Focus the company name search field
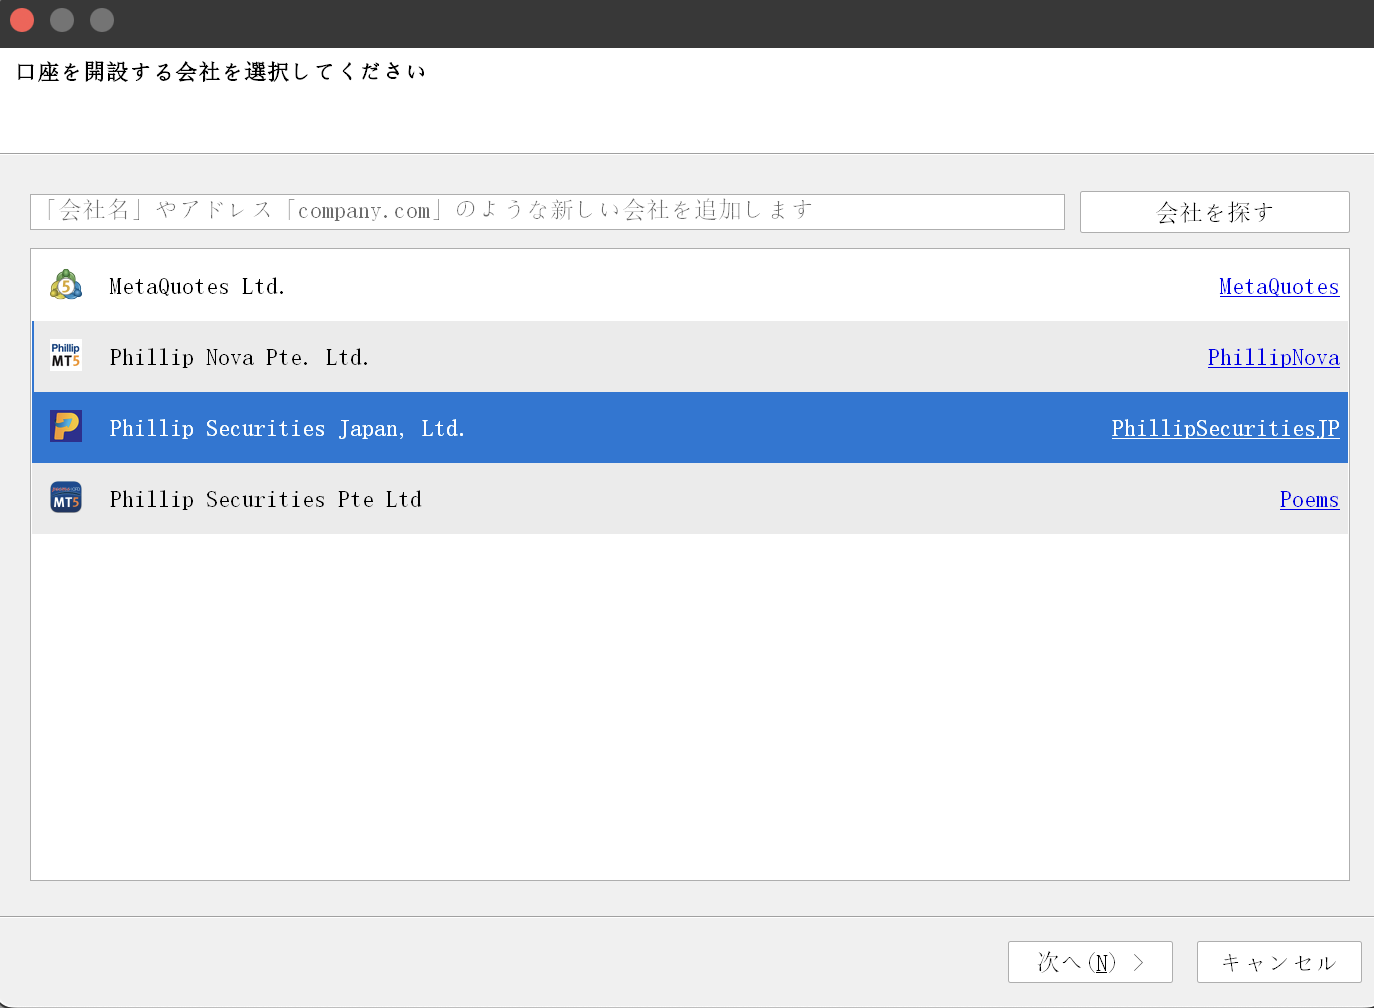1374x1008 pixels. [x=547, y=211]
